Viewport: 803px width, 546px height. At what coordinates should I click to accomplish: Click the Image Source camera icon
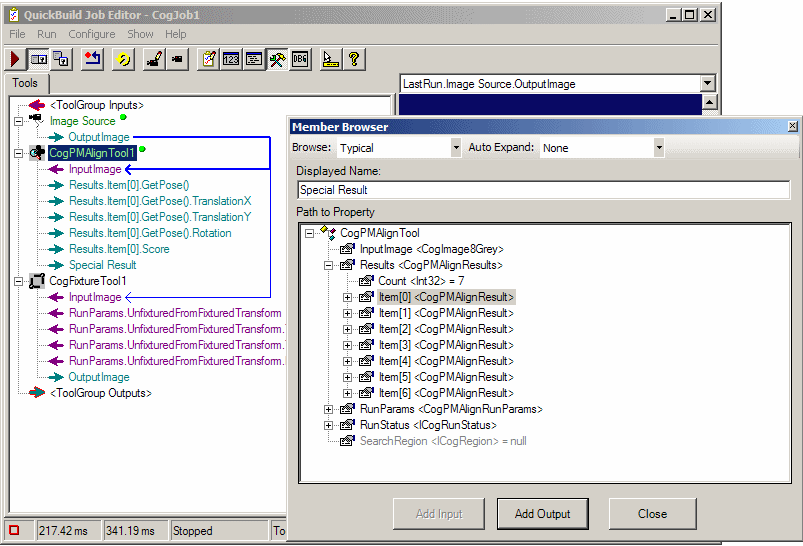(x=36, y=120)
